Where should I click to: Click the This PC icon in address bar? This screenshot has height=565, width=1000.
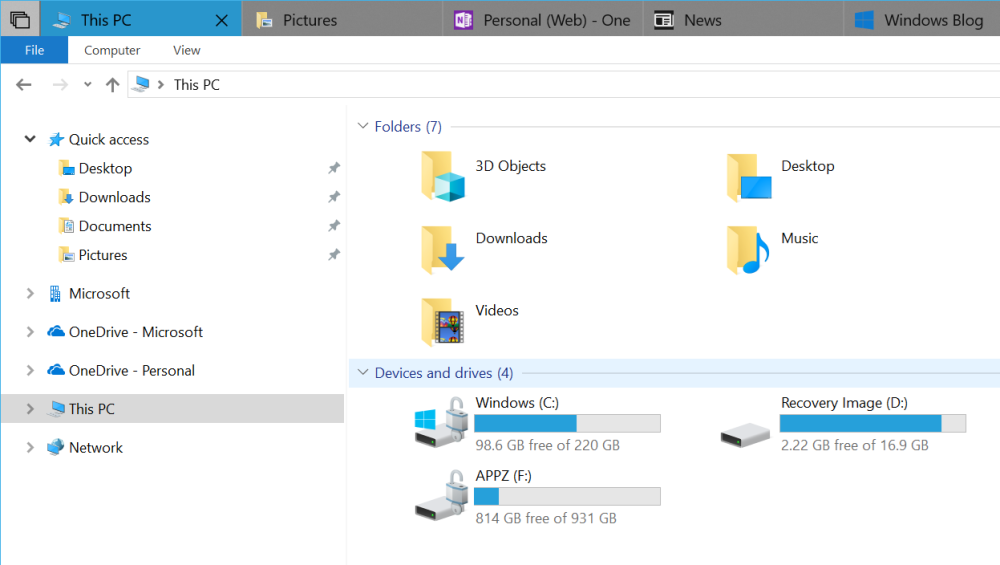[142, 84]
